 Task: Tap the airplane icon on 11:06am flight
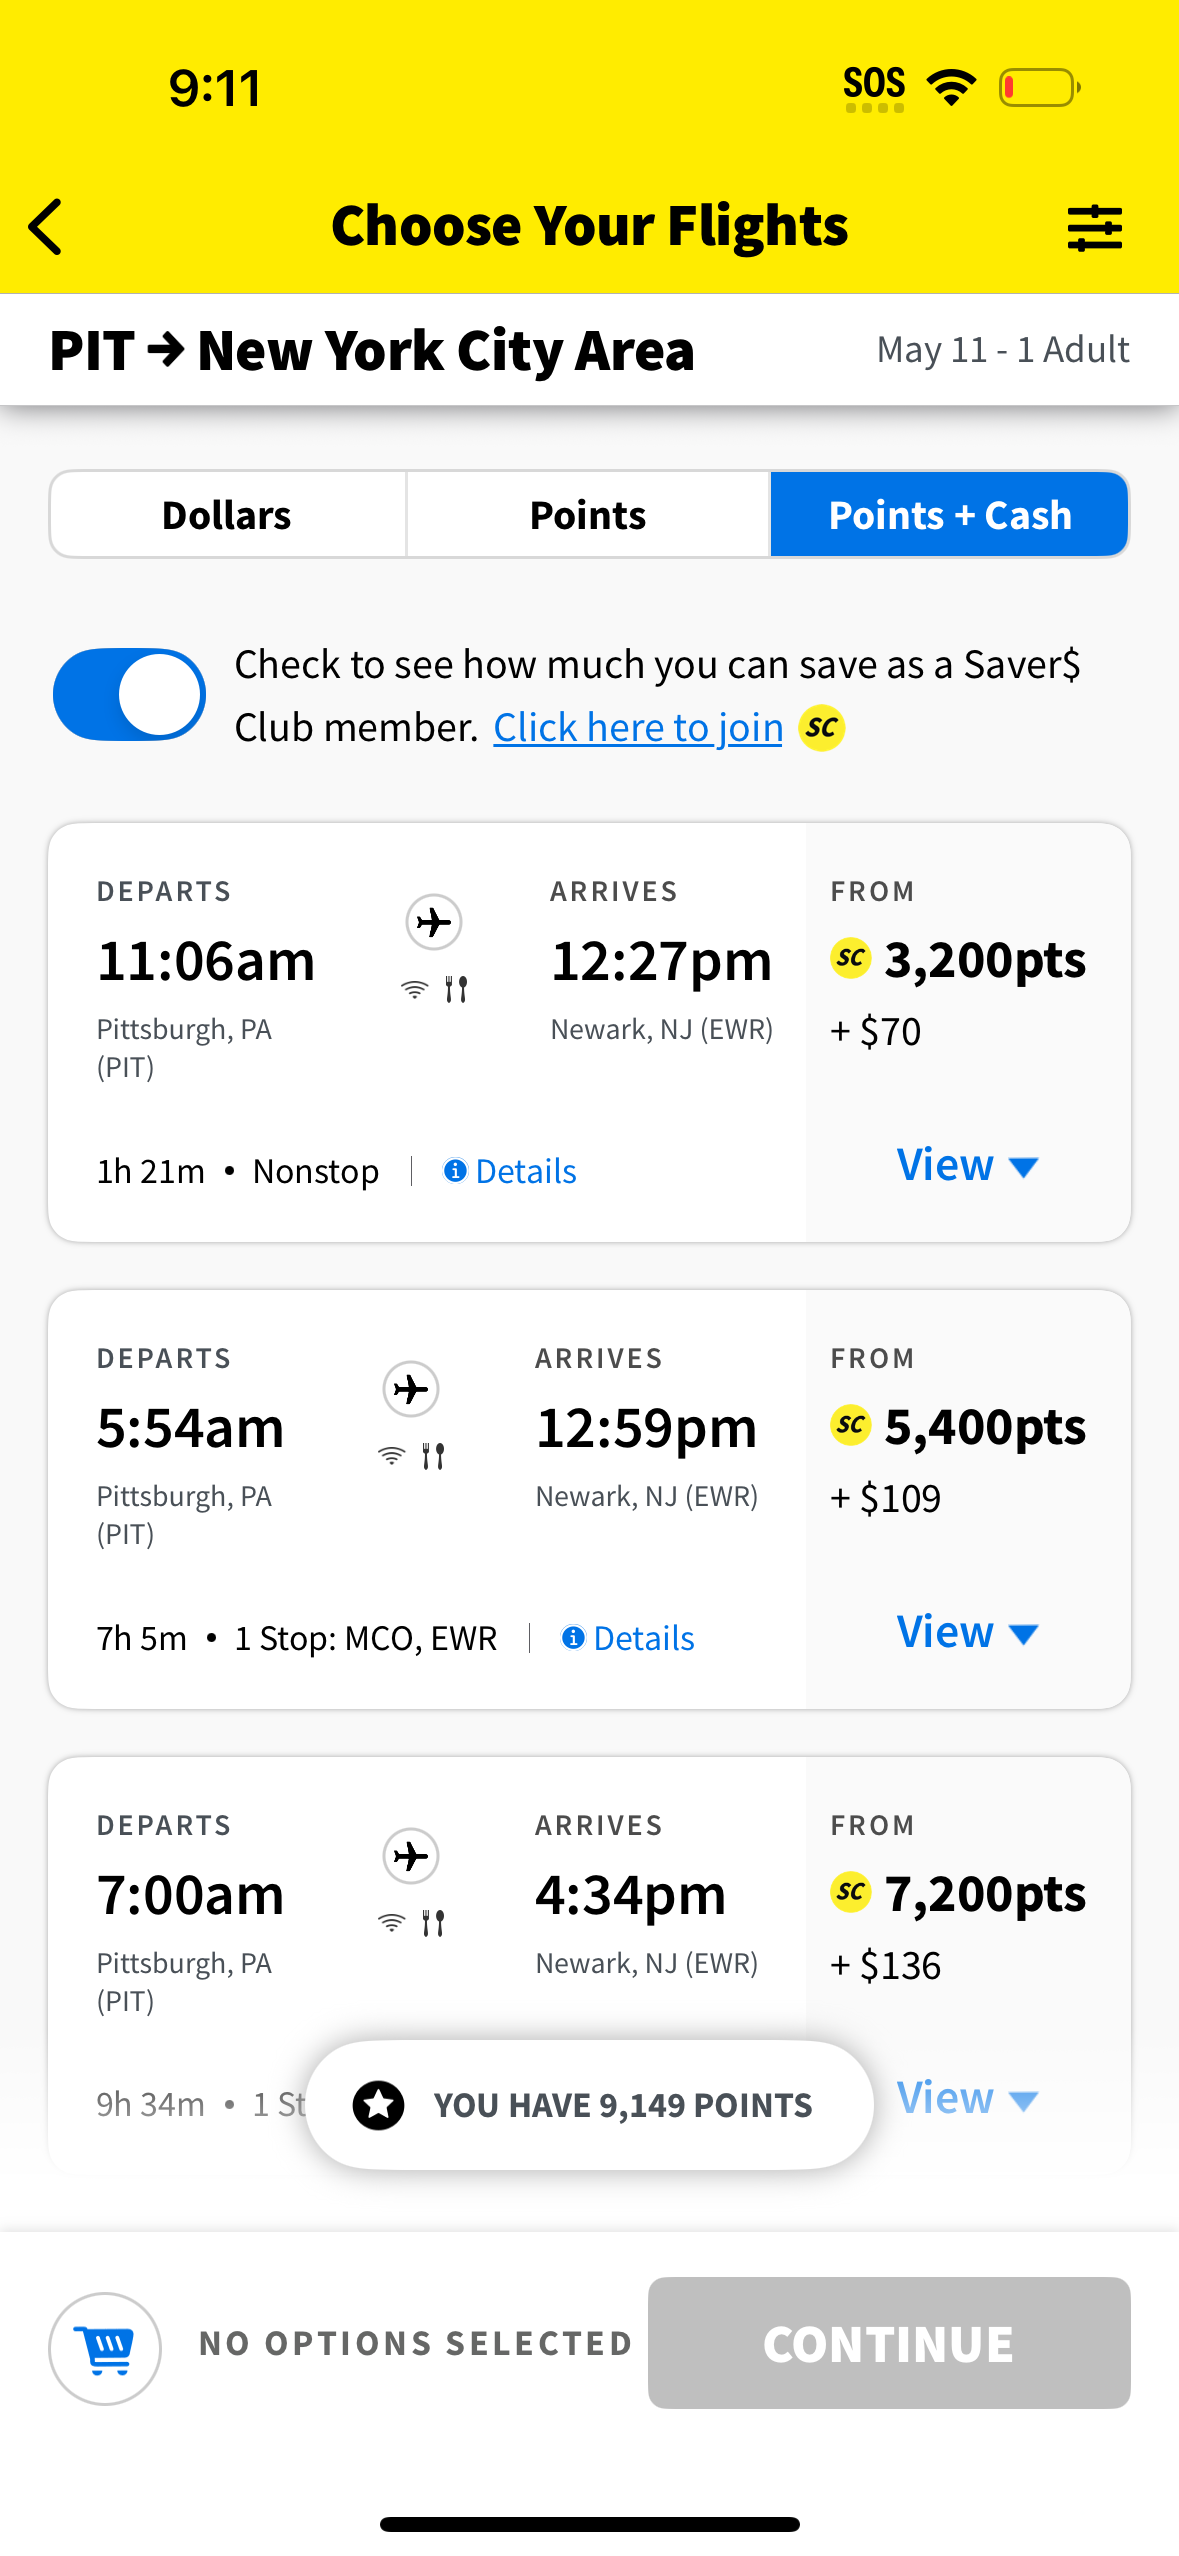(x=434, y=921)
